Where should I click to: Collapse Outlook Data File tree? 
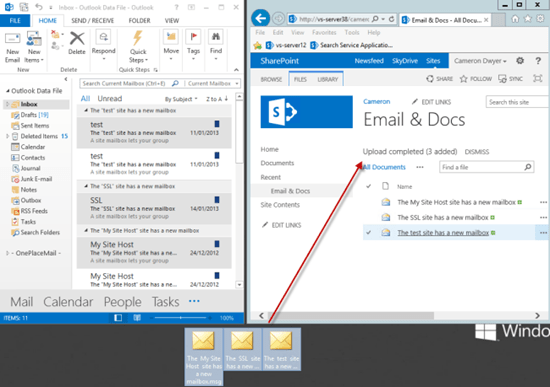pyautogui.click(x=7, y=91)
